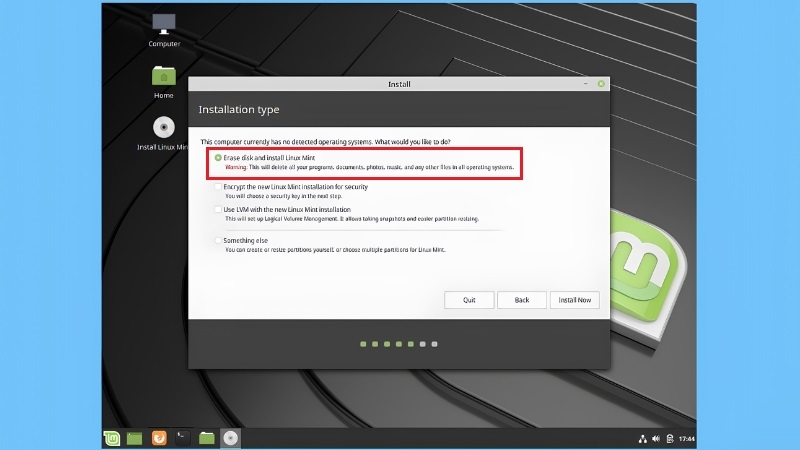Viewport: 800px width, 450px height.
Task: Select Erase disk and install Linux Mint
Action: [x=218, y=158]
